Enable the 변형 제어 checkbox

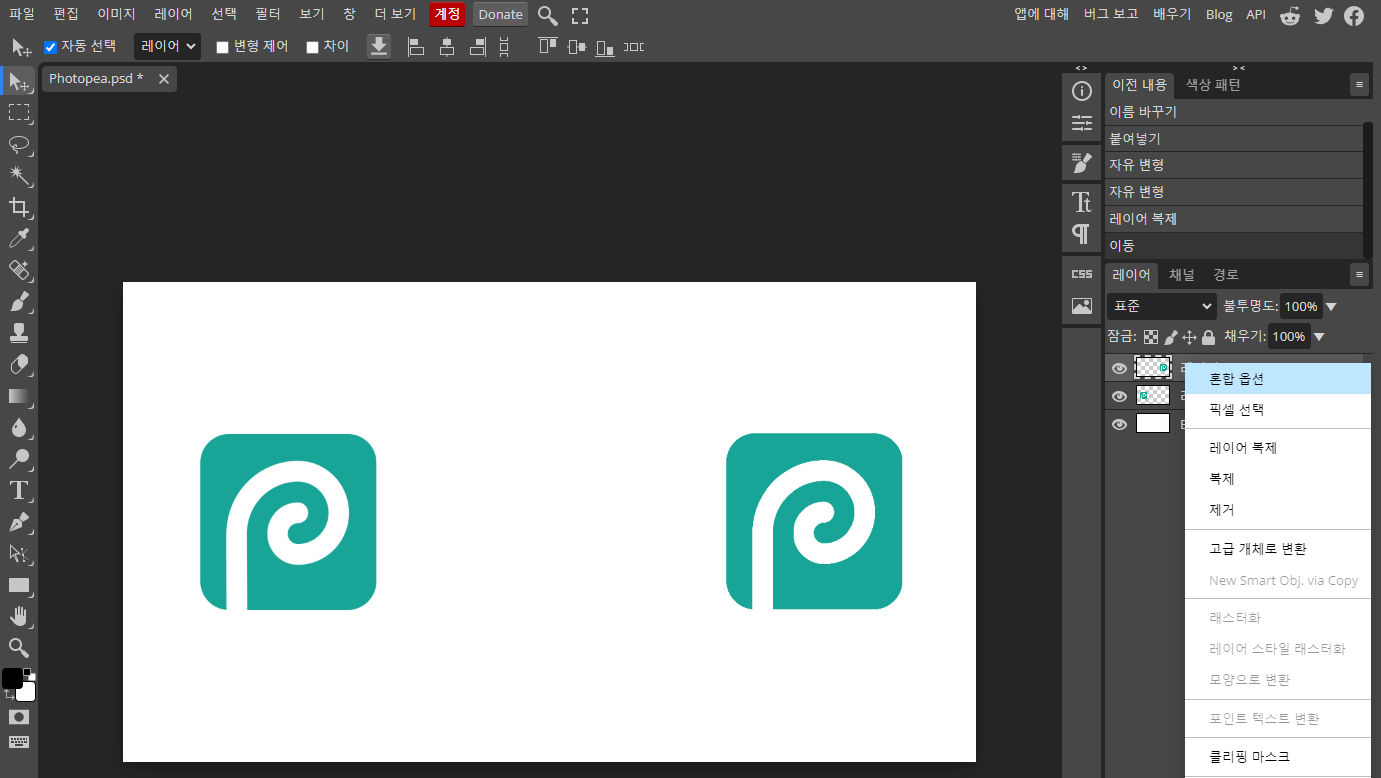[x=222, y=47]
